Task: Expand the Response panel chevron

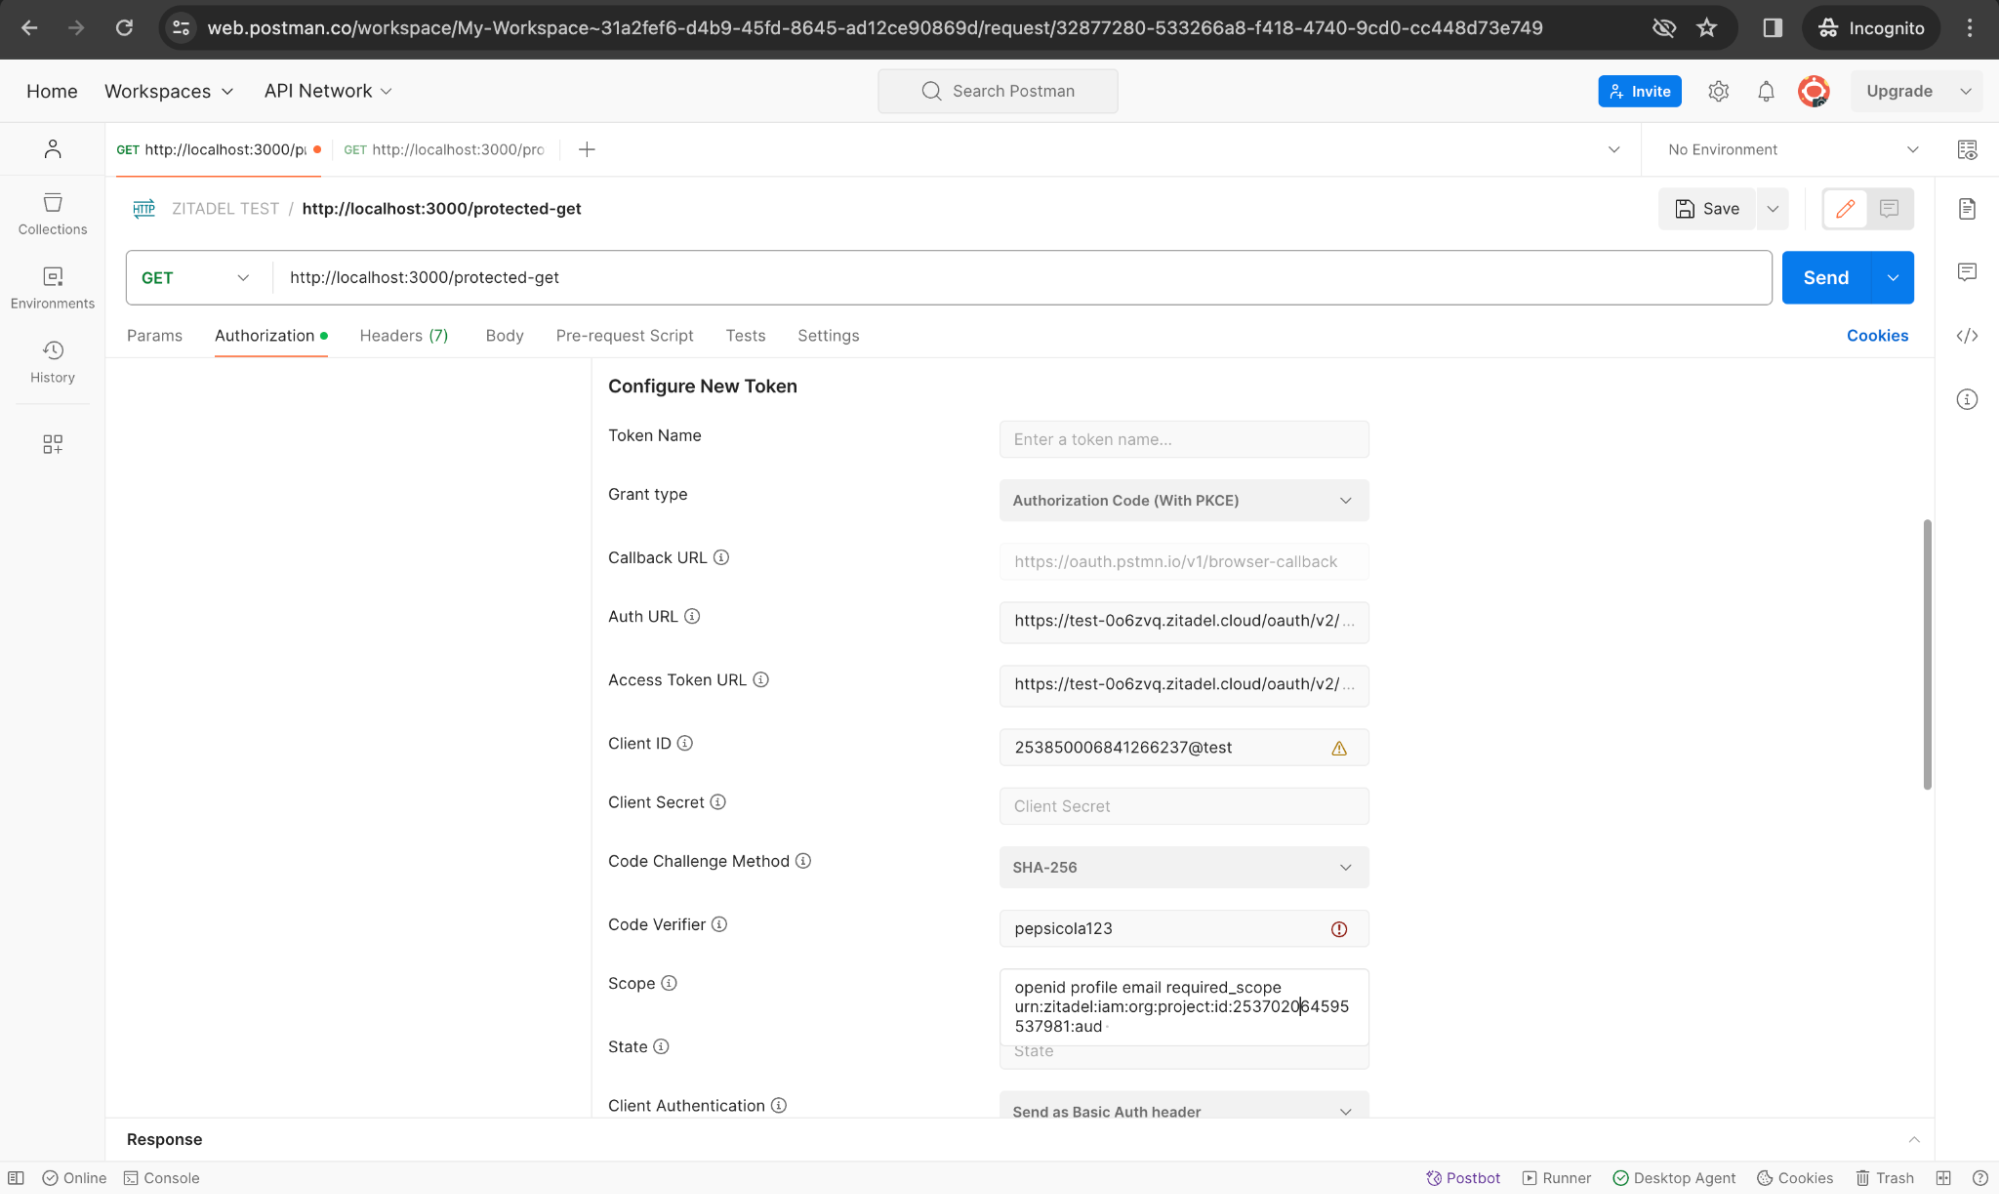Action: point(1913,1139)
